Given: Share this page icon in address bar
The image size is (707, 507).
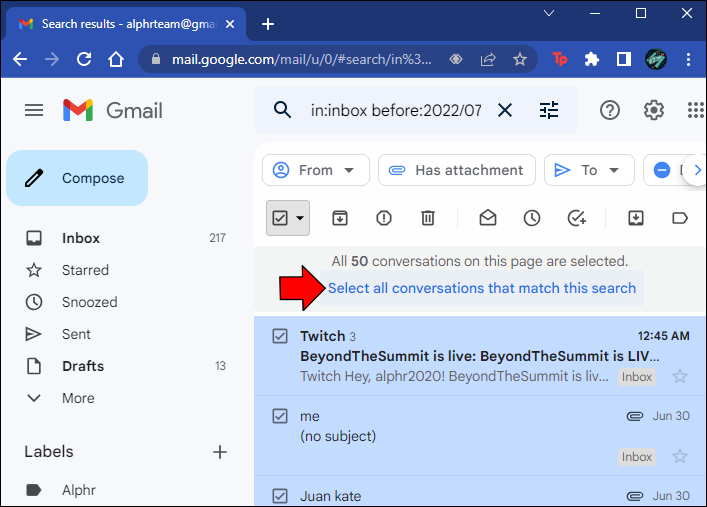Looking at the screenshot, I should [x=488, y=59].
